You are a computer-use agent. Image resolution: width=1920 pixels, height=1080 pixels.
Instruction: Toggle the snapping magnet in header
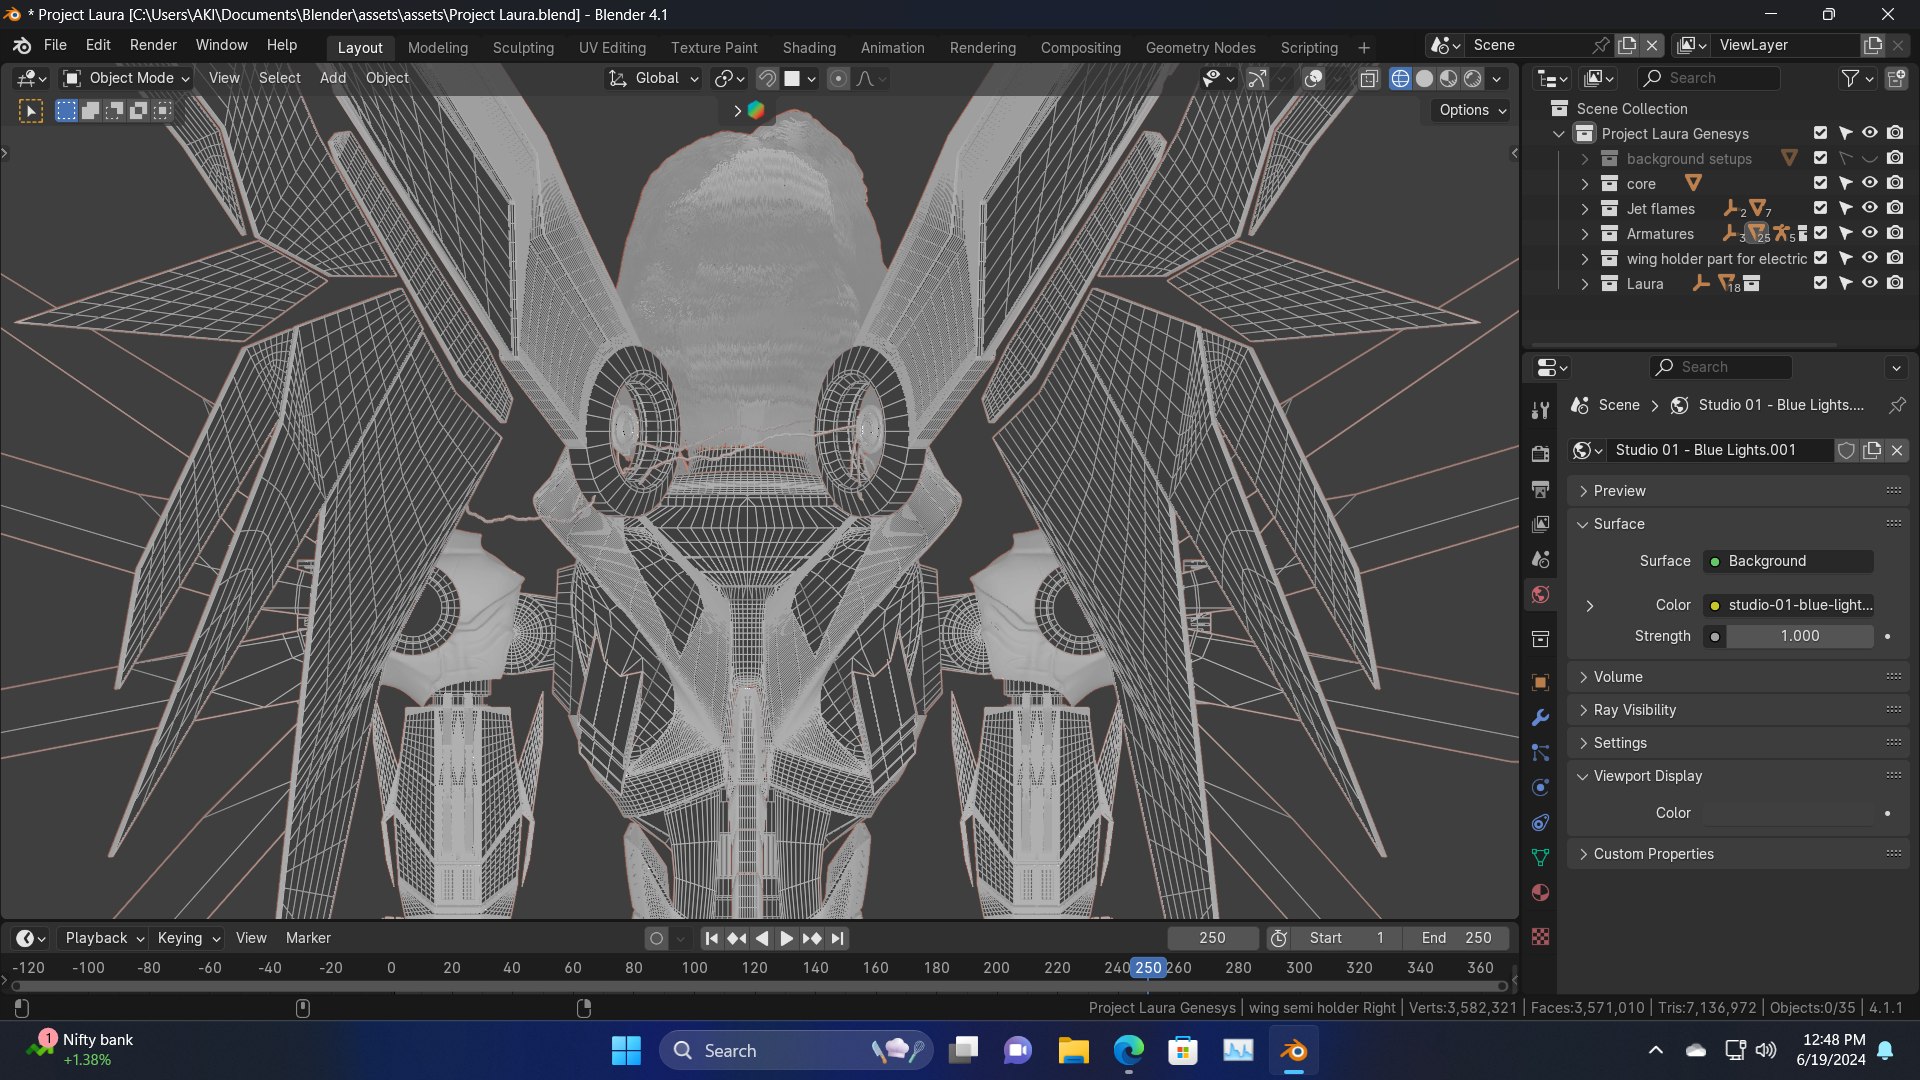tap(767, 78)
